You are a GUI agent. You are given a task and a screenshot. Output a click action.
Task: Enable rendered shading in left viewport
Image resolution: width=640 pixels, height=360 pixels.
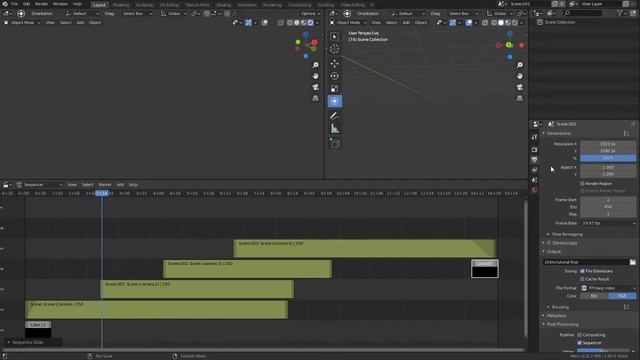tap(311, 23)
